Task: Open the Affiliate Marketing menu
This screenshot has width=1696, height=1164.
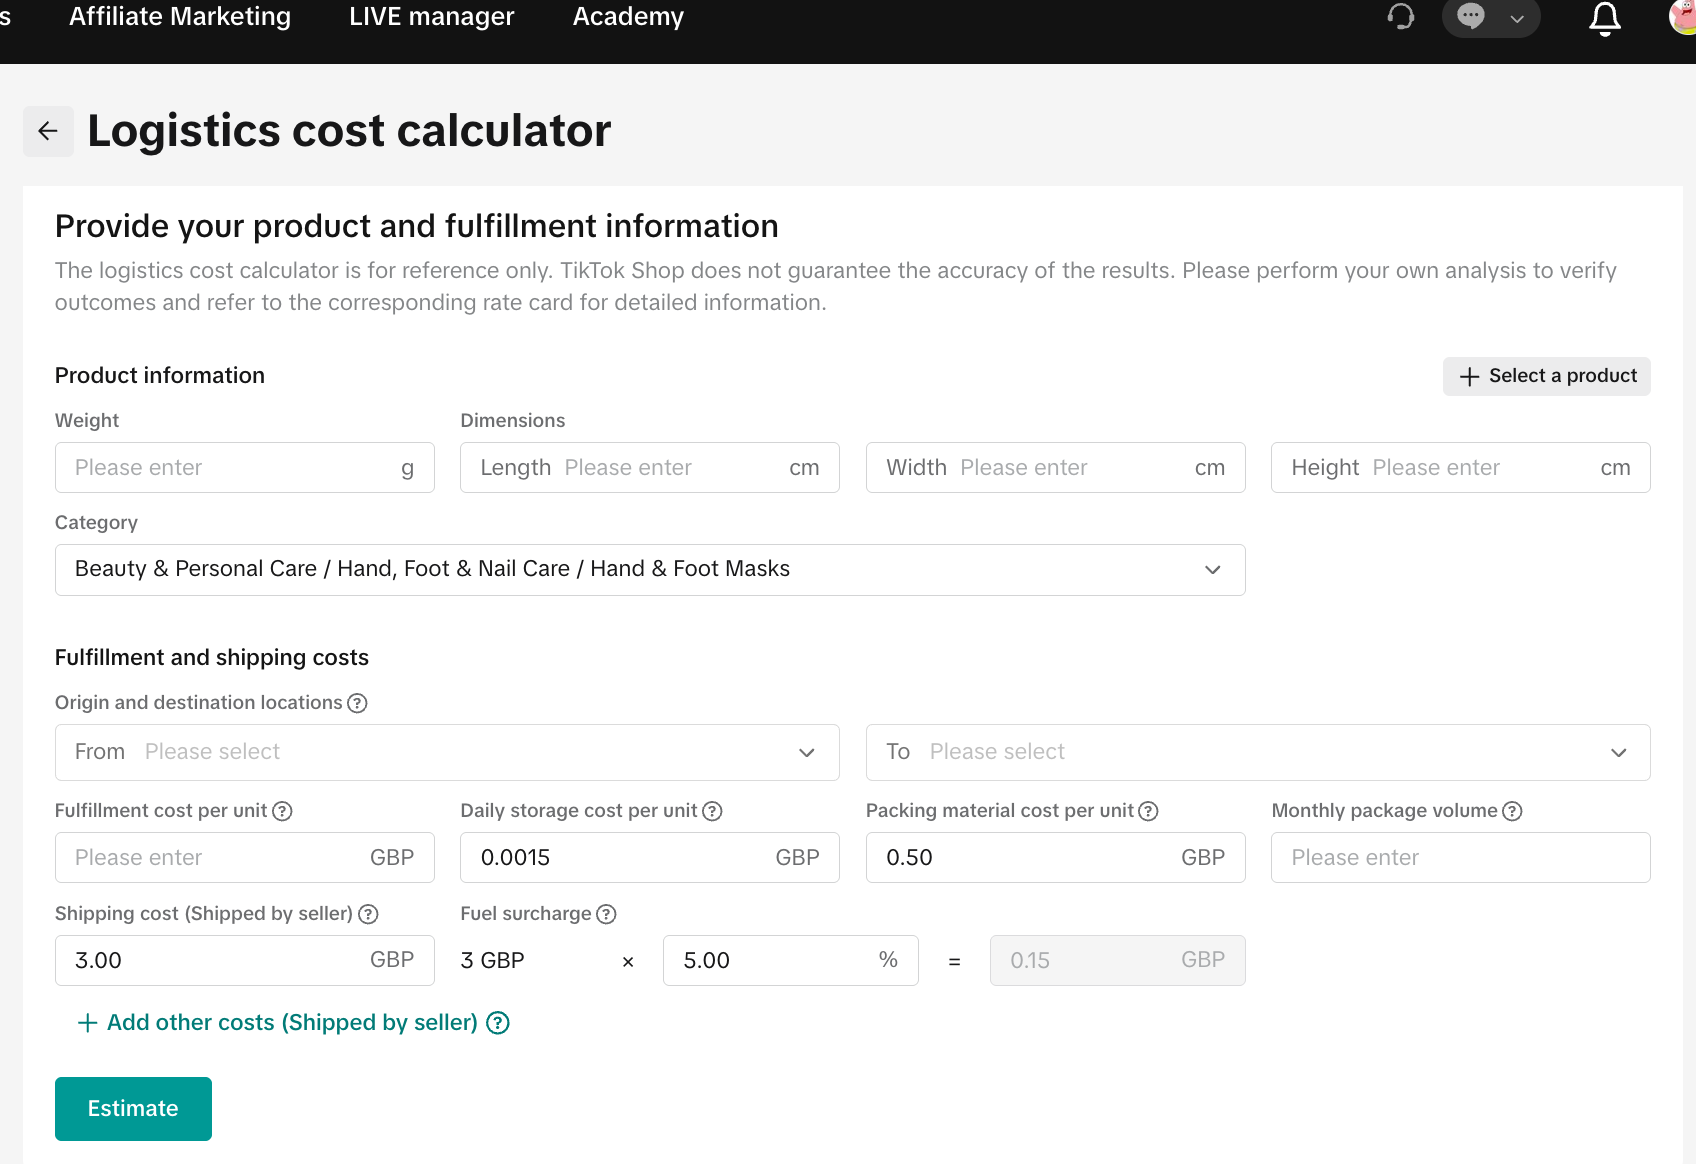Action: point(180,17)
